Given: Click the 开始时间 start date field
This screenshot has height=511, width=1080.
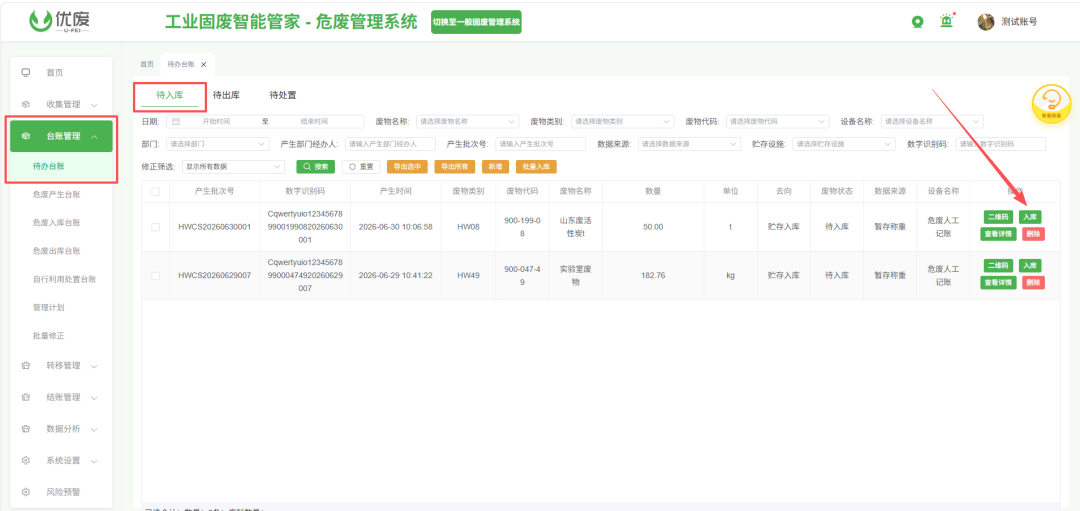Looking at the screenshot, I should tap(216, 121).
